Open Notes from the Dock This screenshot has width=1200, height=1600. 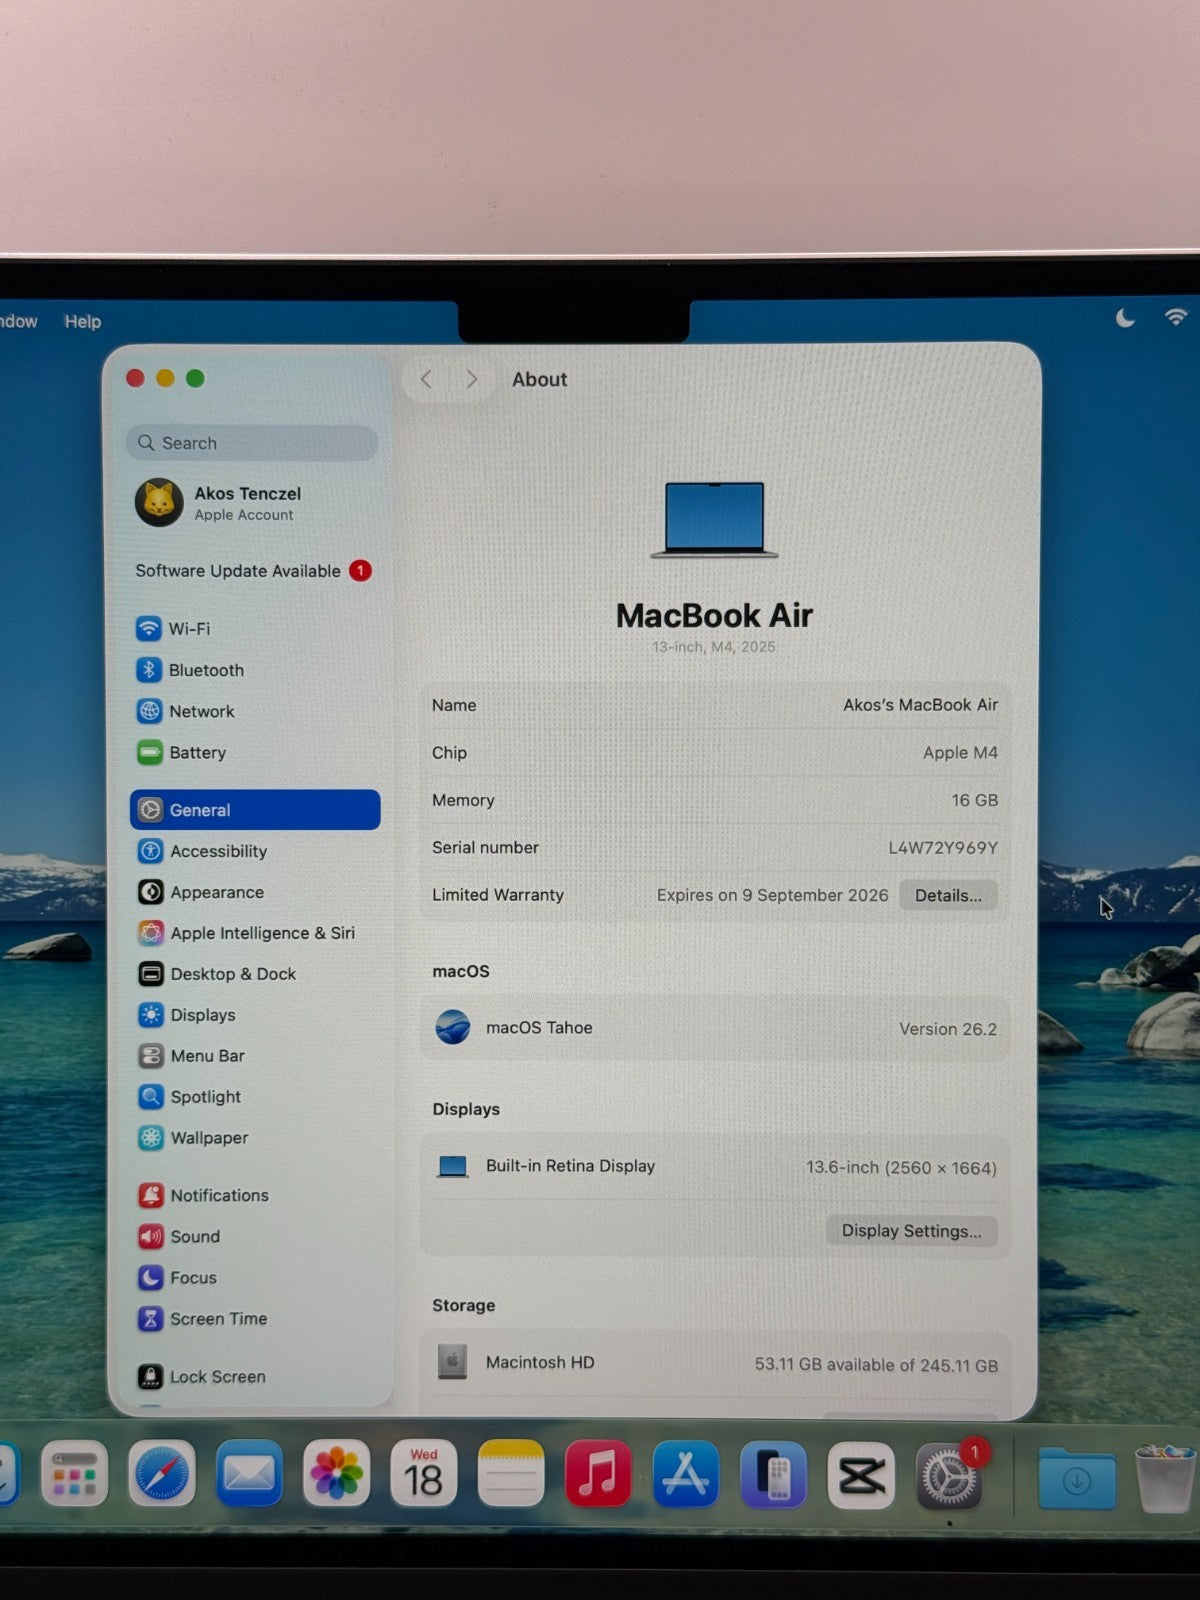[x=511, y=1473]
